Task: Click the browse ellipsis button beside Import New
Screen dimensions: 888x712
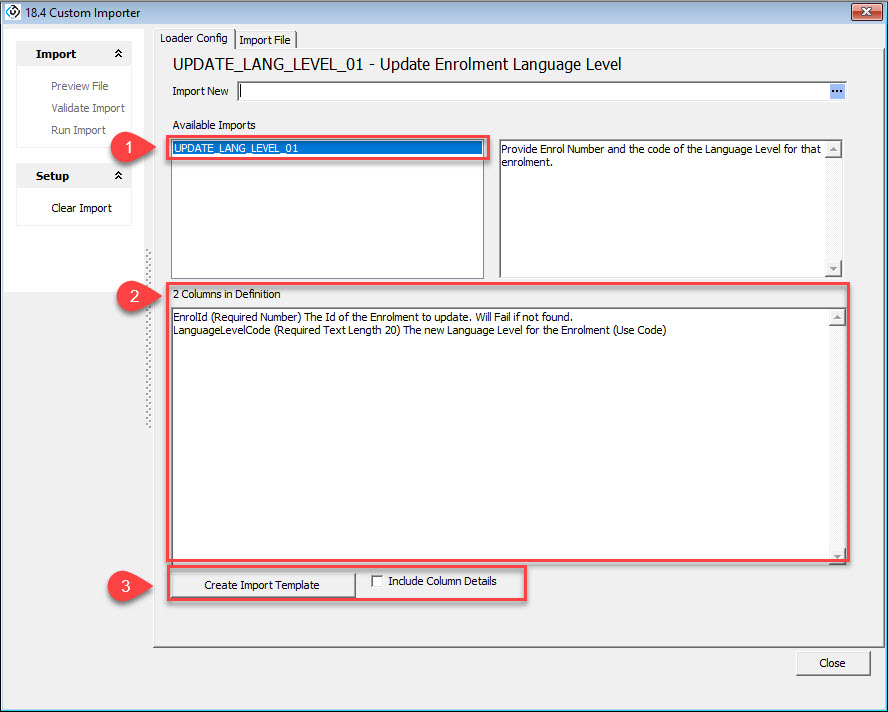Action: pyautogui.click(x=837, y=91)
